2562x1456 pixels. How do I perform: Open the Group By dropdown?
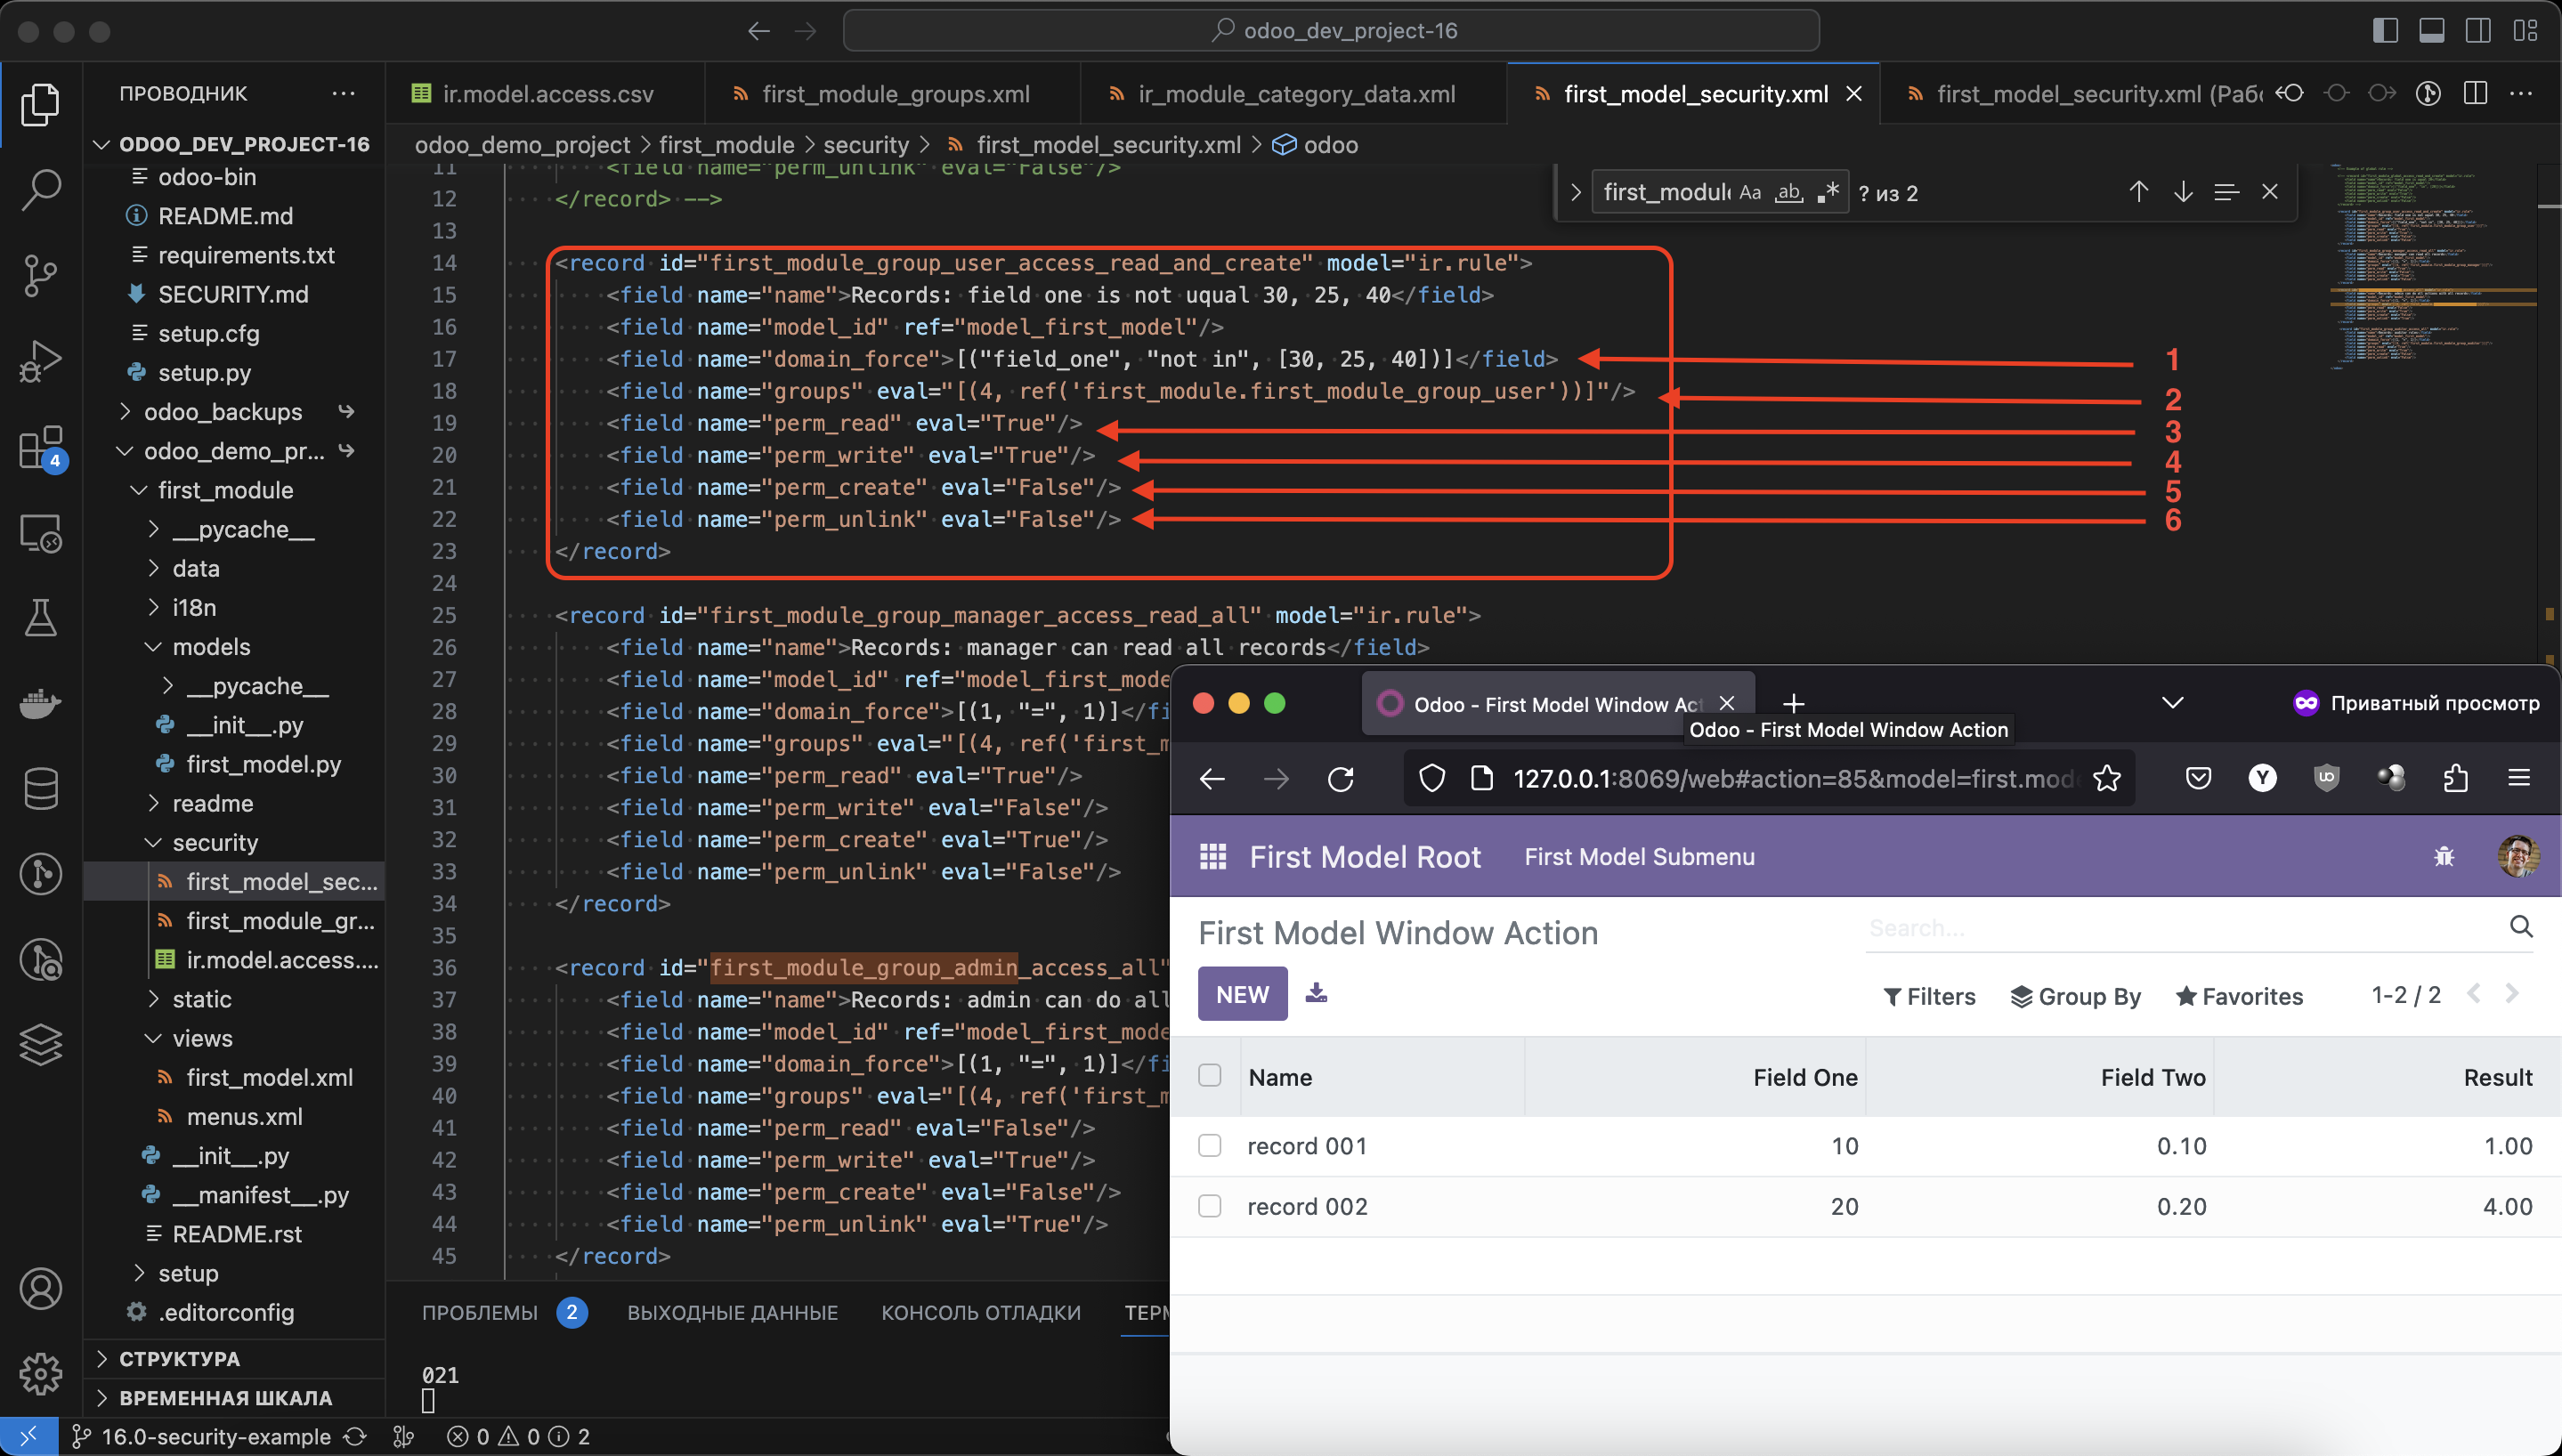(x=2076, y=996)
